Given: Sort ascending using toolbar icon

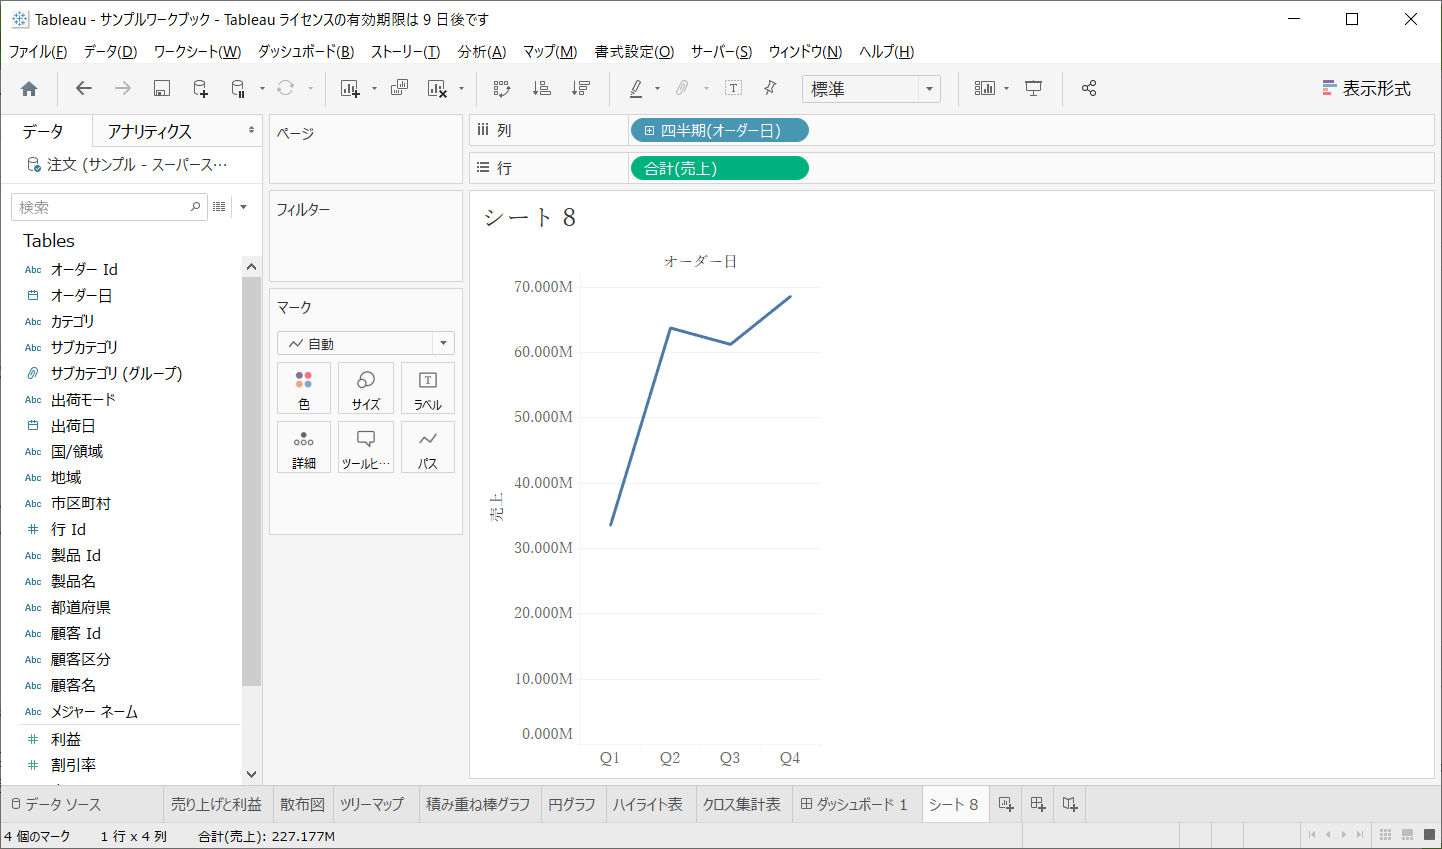Looking at the screenshot, I should coord(542,89).
